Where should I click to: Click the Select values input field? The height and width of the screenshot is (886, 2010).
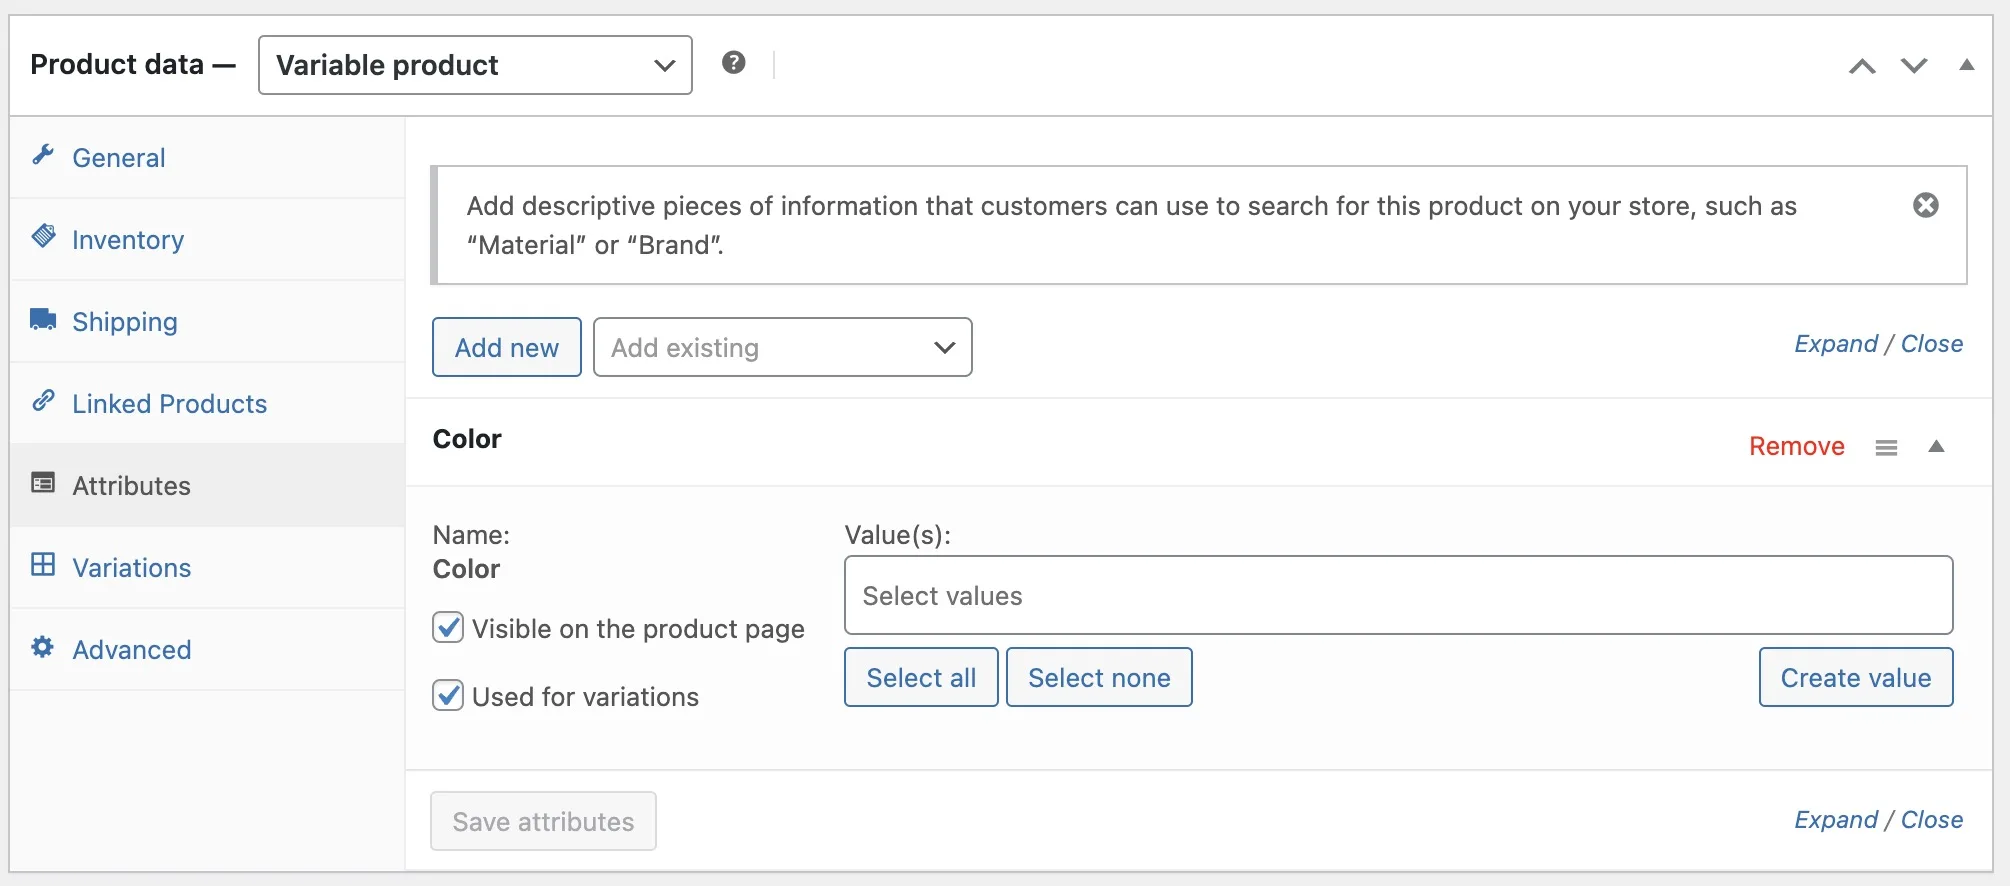coord(1399,595)
